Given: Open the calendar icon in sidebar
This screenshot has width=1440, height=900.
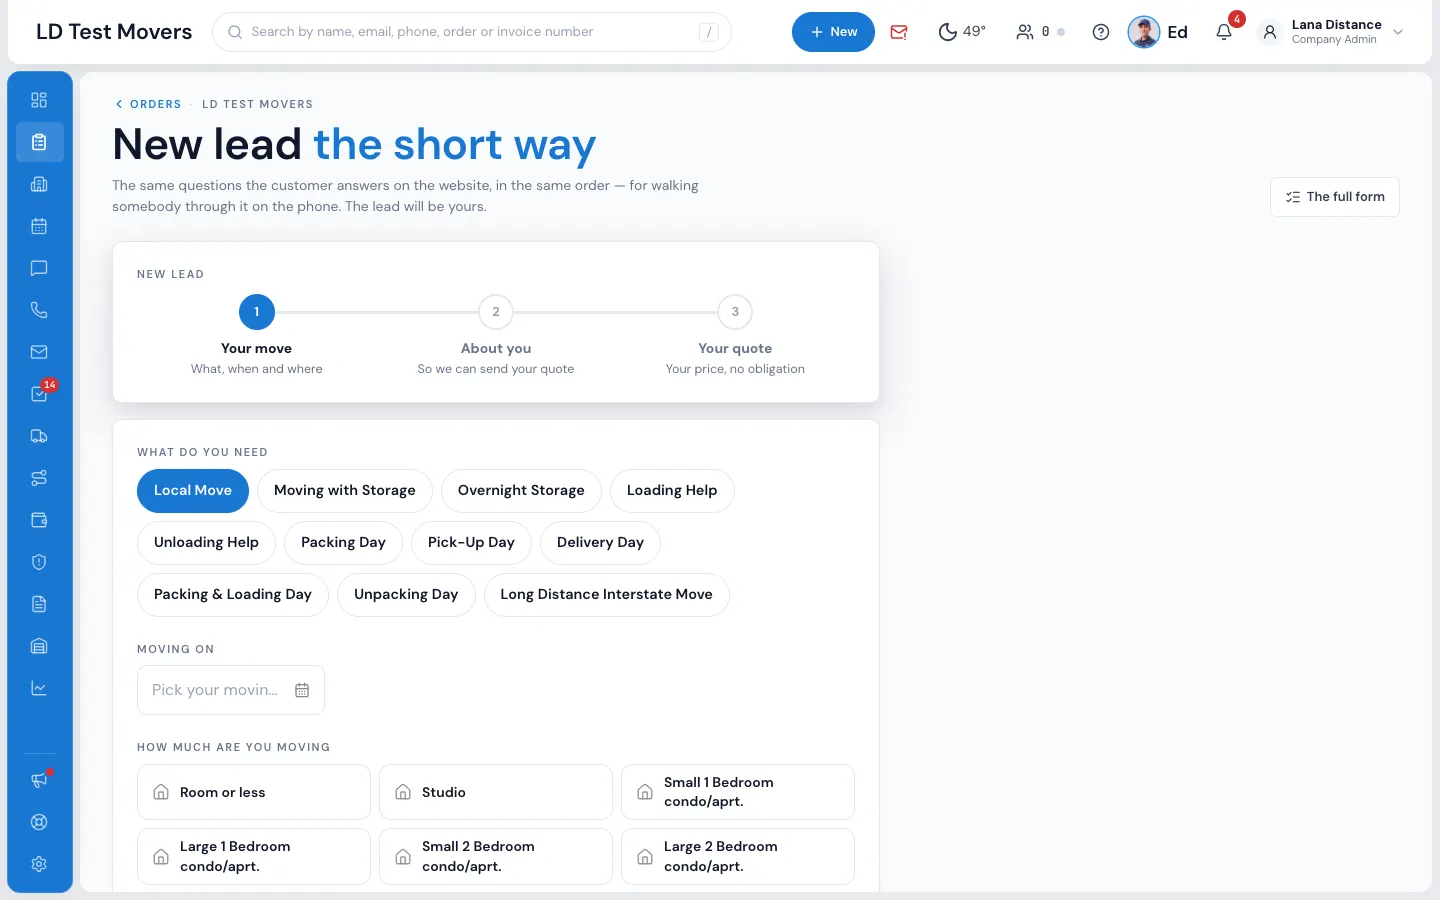Looking at the screenshot, I should pyautogui.click(x=39, y=226).
